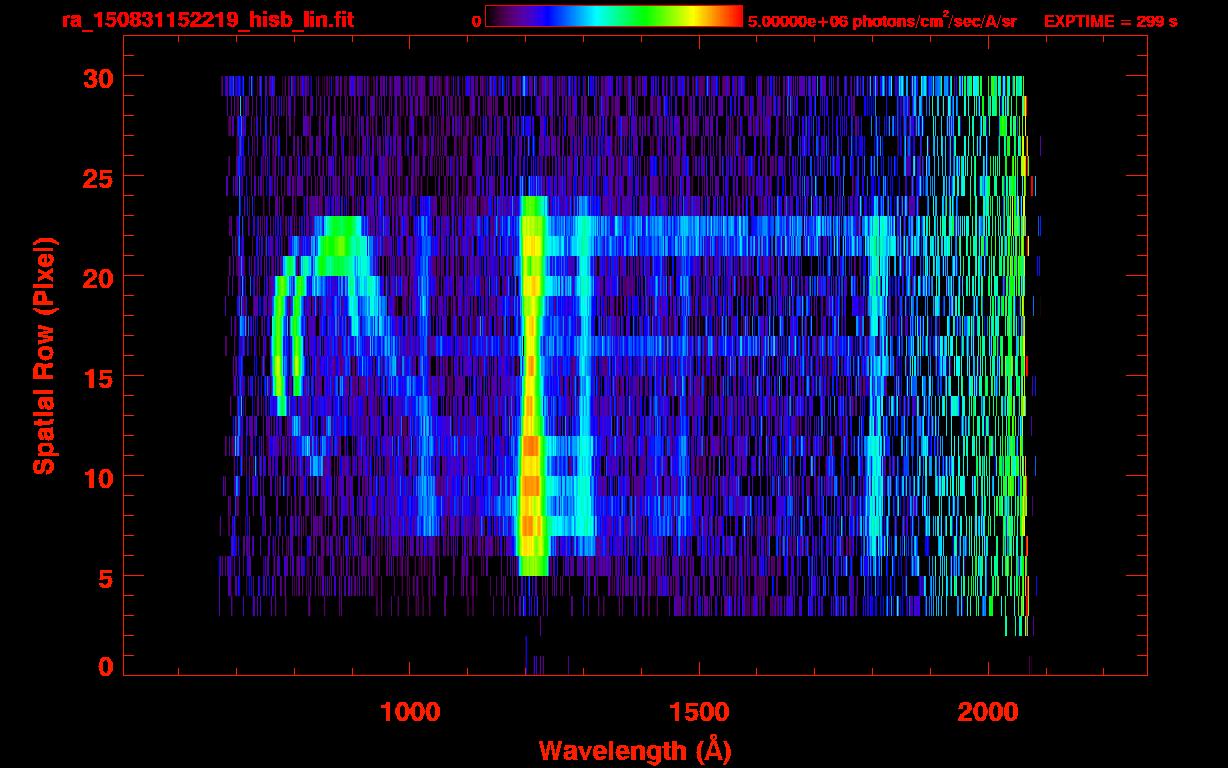This screenshot has width=1228, height=768.
Task: Click the ra_150831152219_hisb_lin.fit filename title
Action: tap(207, 20)
